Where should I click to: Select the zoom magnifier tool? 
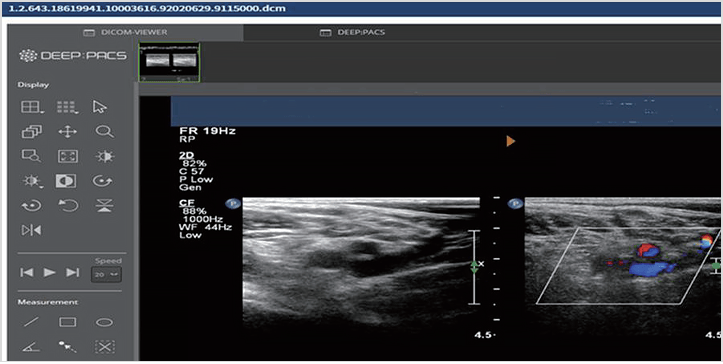pyautogui.click(x=104, y=132)
